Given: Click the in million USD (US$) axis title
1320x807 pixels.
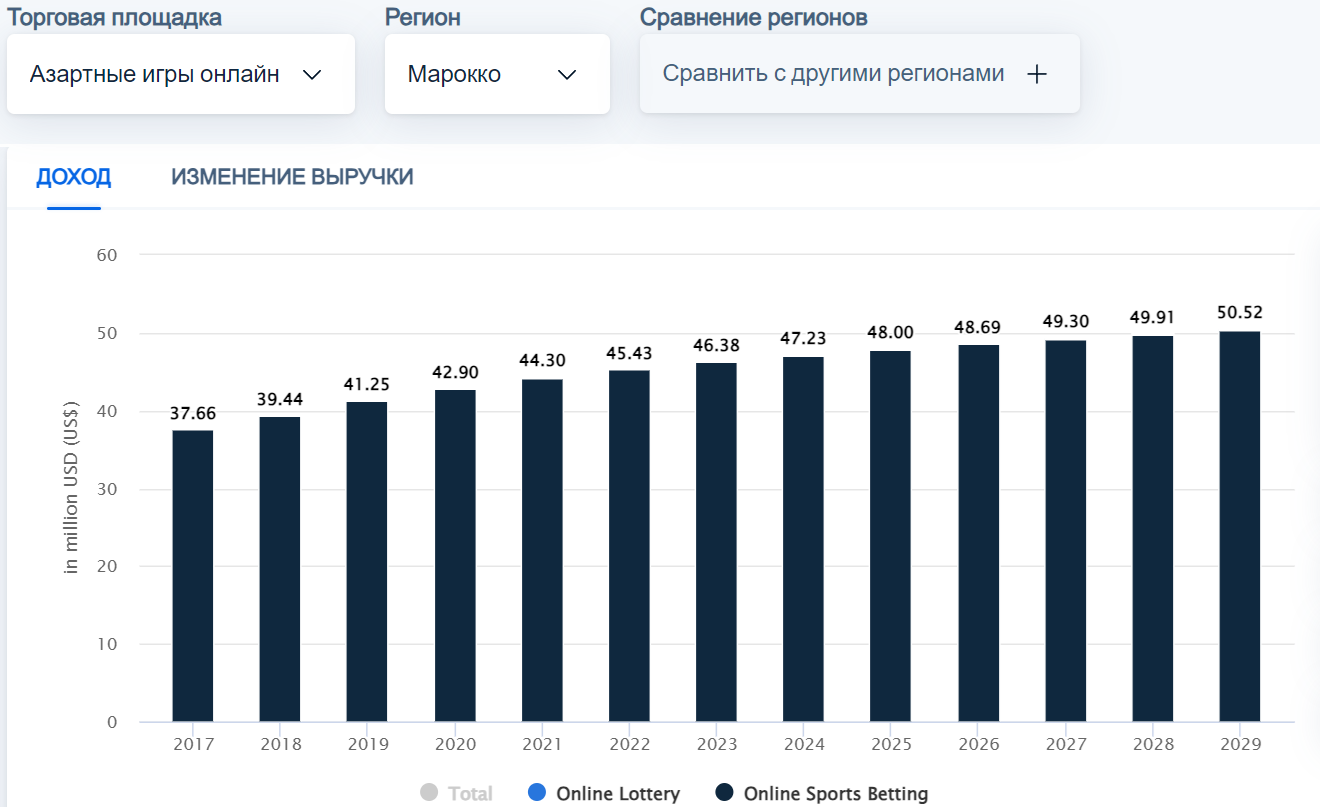Looking at the screenshot, I should point(71,488).
